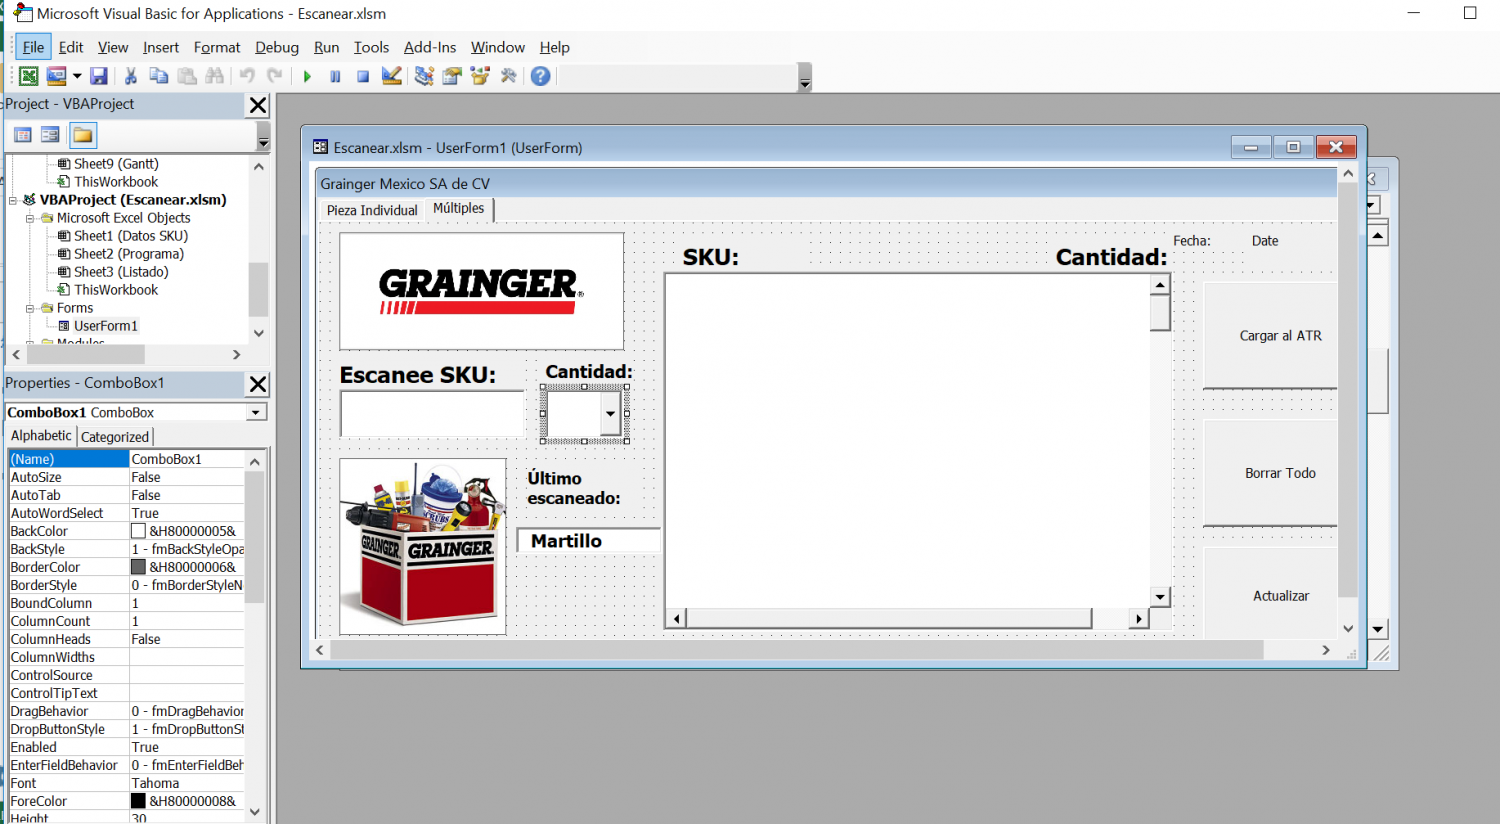Click the View Microsoft Excel icon
Screen dimensions: 1500x824
point(29,76)
